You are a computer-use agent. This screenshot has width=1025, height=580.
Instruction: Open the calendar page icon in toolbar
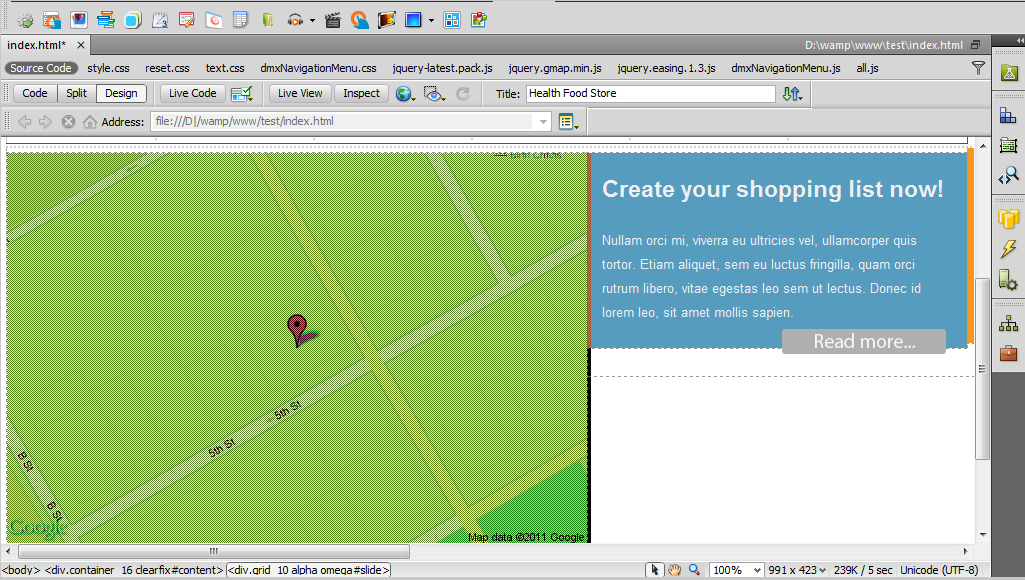pyautogui.click(x=160, y=20)
